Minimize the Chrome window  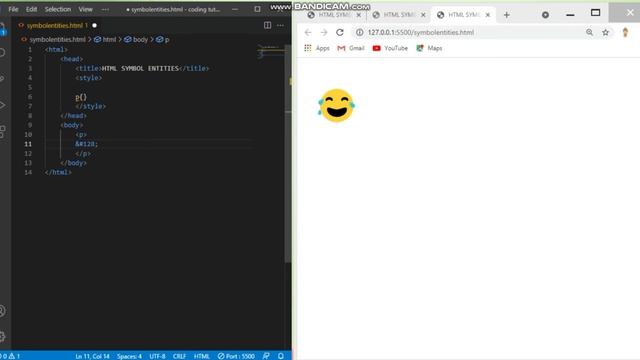click(x=570, y=15)
